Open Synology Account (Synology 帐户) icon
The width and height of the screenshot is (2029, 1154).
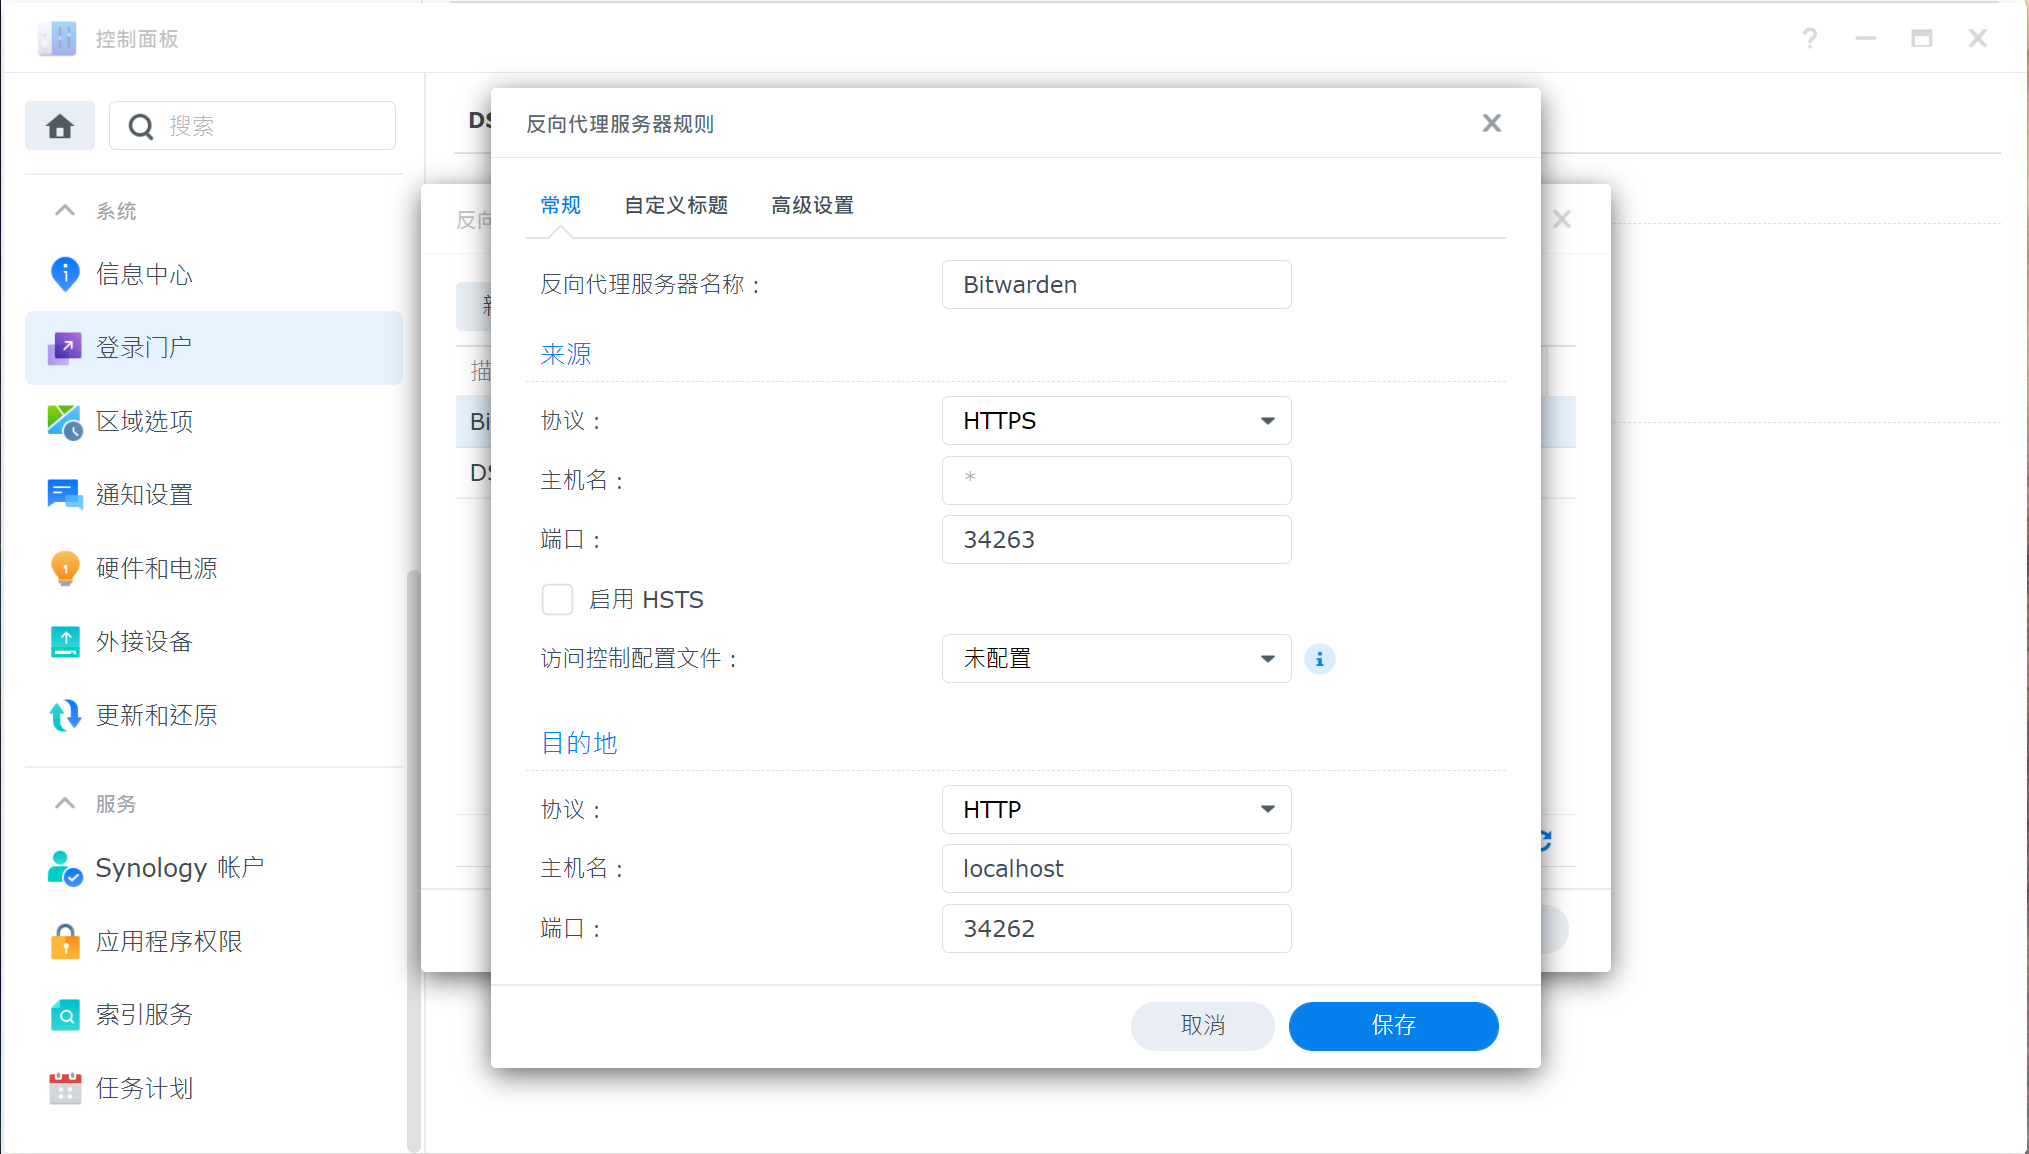click(65, 868)
